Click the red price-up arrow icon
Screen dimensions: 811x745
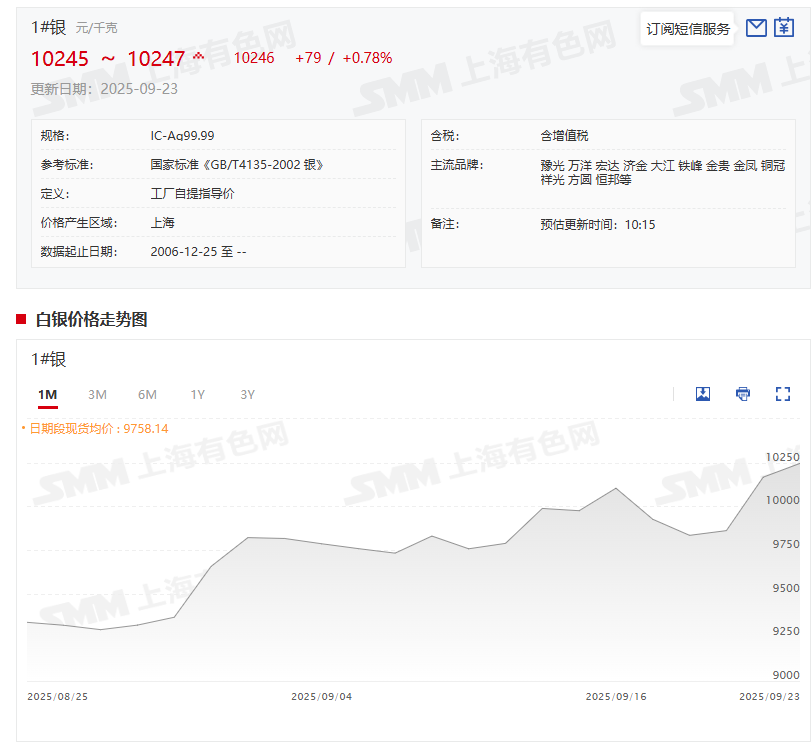pyautogui.click(x=198, y=56)
